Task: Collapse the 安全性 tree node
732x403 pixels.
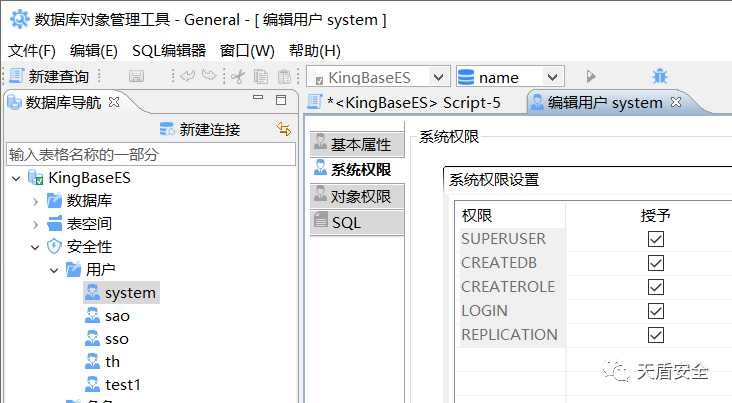Action: pyautogui.click(x=34, y=246)
